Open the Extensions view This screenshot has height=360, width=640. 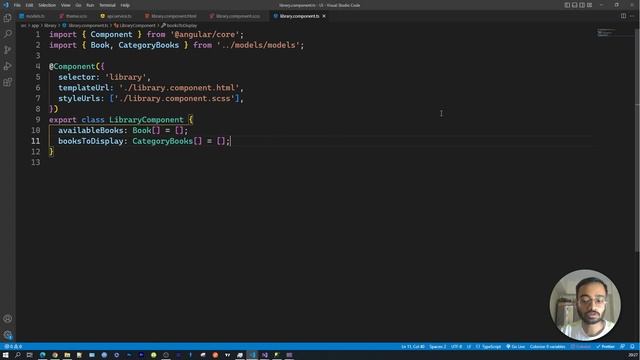coord(7,82)
